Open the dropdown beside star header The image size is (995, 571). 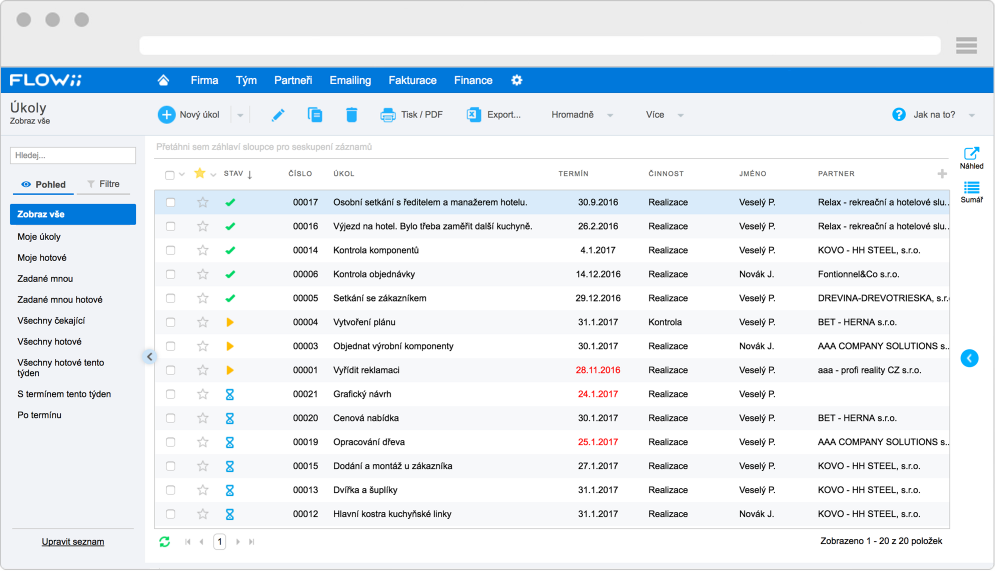pos(213,174)
